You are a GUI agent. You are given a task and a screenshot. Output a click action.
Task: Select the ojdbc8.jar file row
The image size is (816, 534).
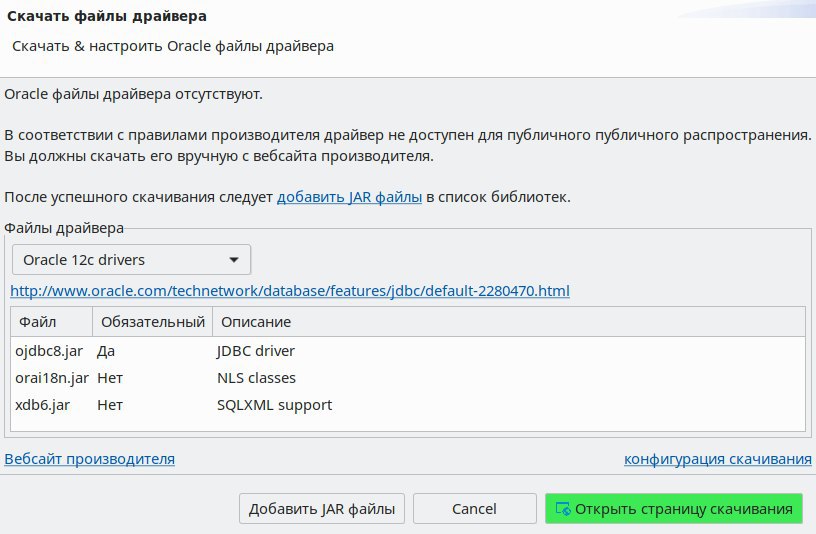pos(408,351)
